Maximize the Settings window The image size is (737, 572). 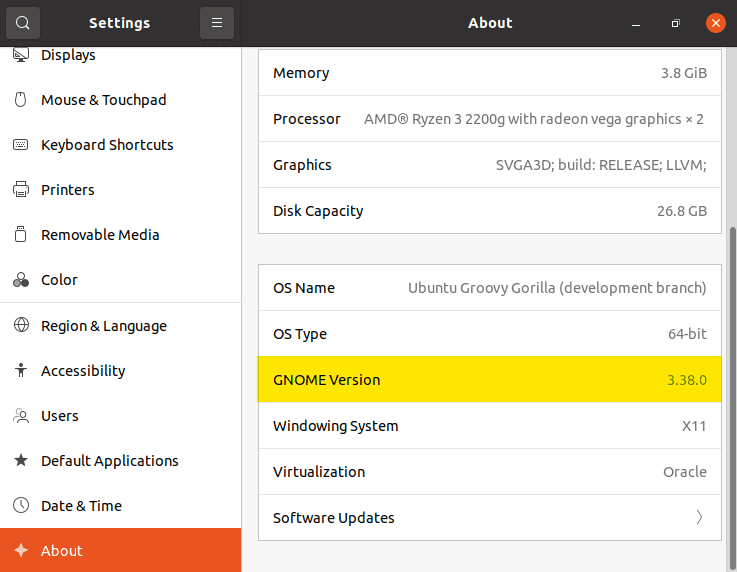tap(675, 23)
